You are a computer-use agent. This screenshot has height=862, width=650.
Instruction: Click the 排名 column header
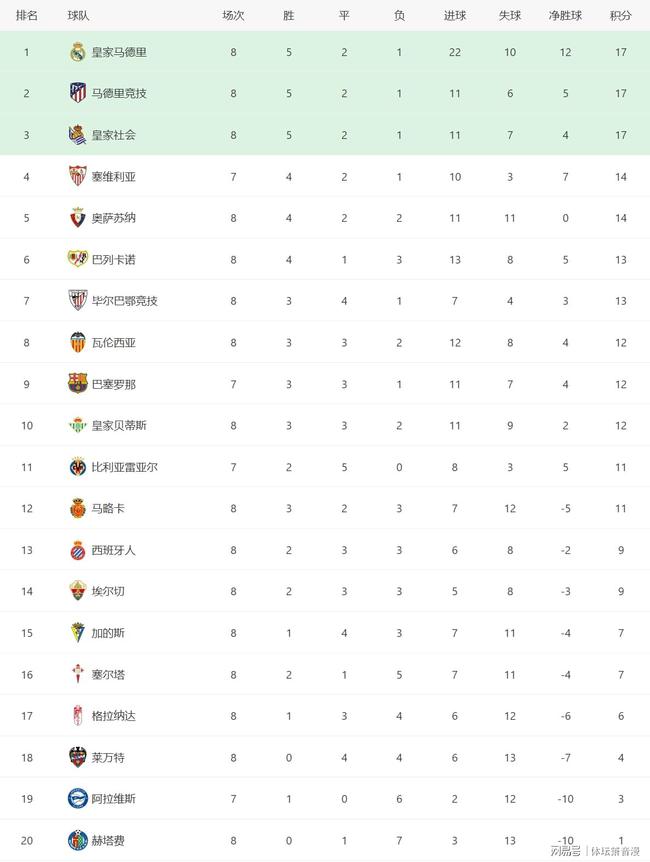(x=26, y=16)
